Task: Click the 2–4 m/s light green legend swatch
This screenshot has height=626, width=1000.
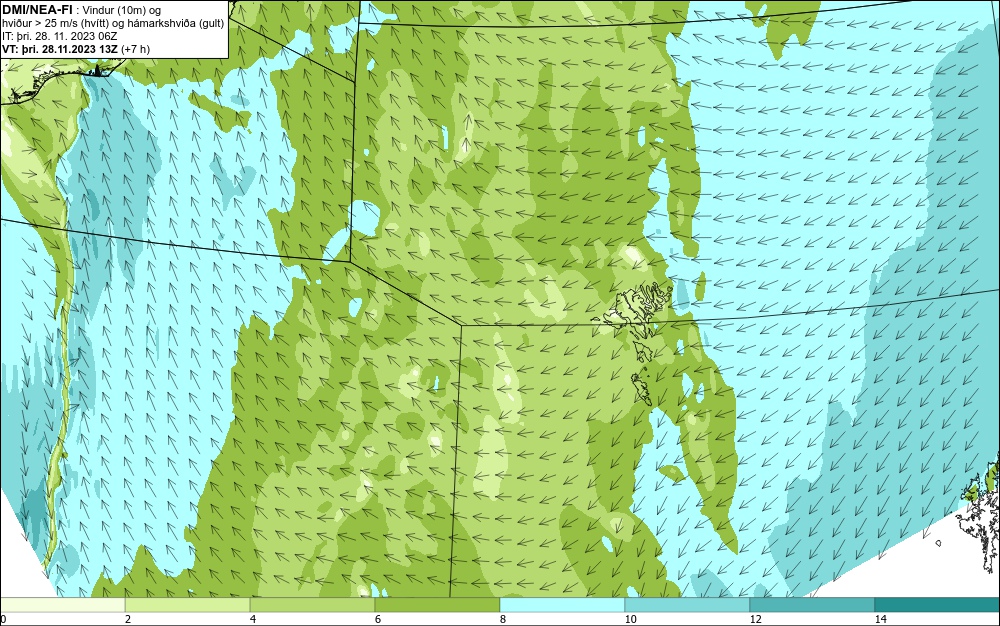Action: click(x=188, y=605)
